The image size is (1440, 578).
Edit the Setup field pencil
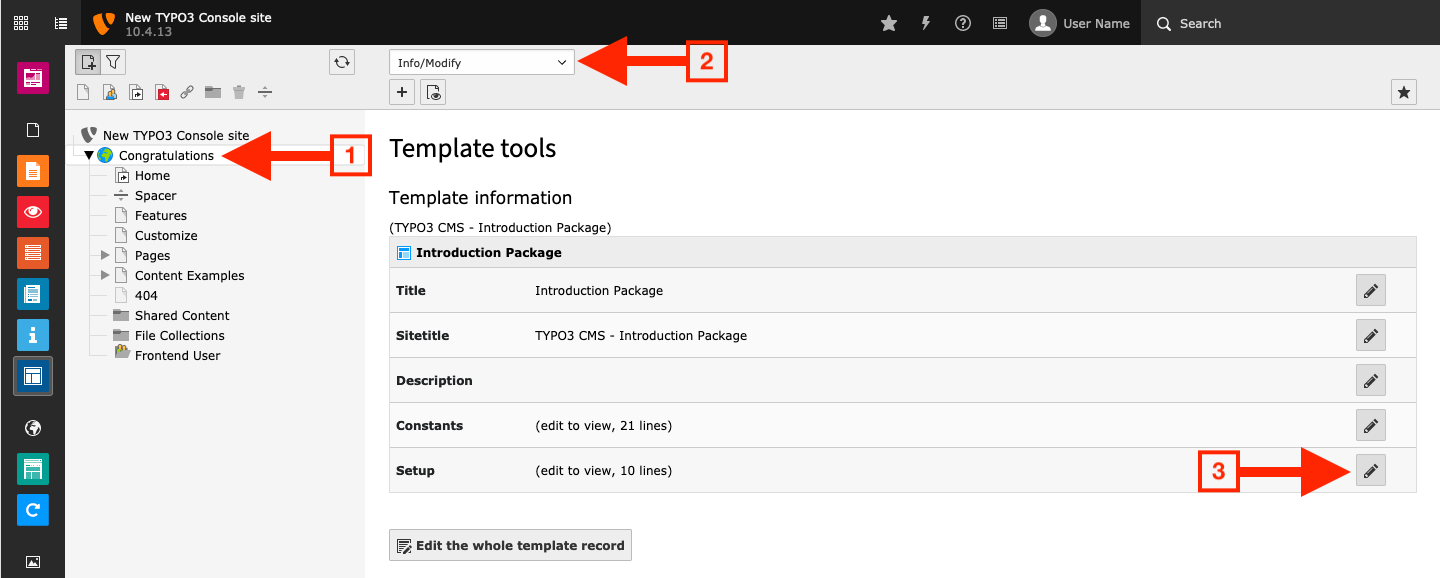(1371, 470)
